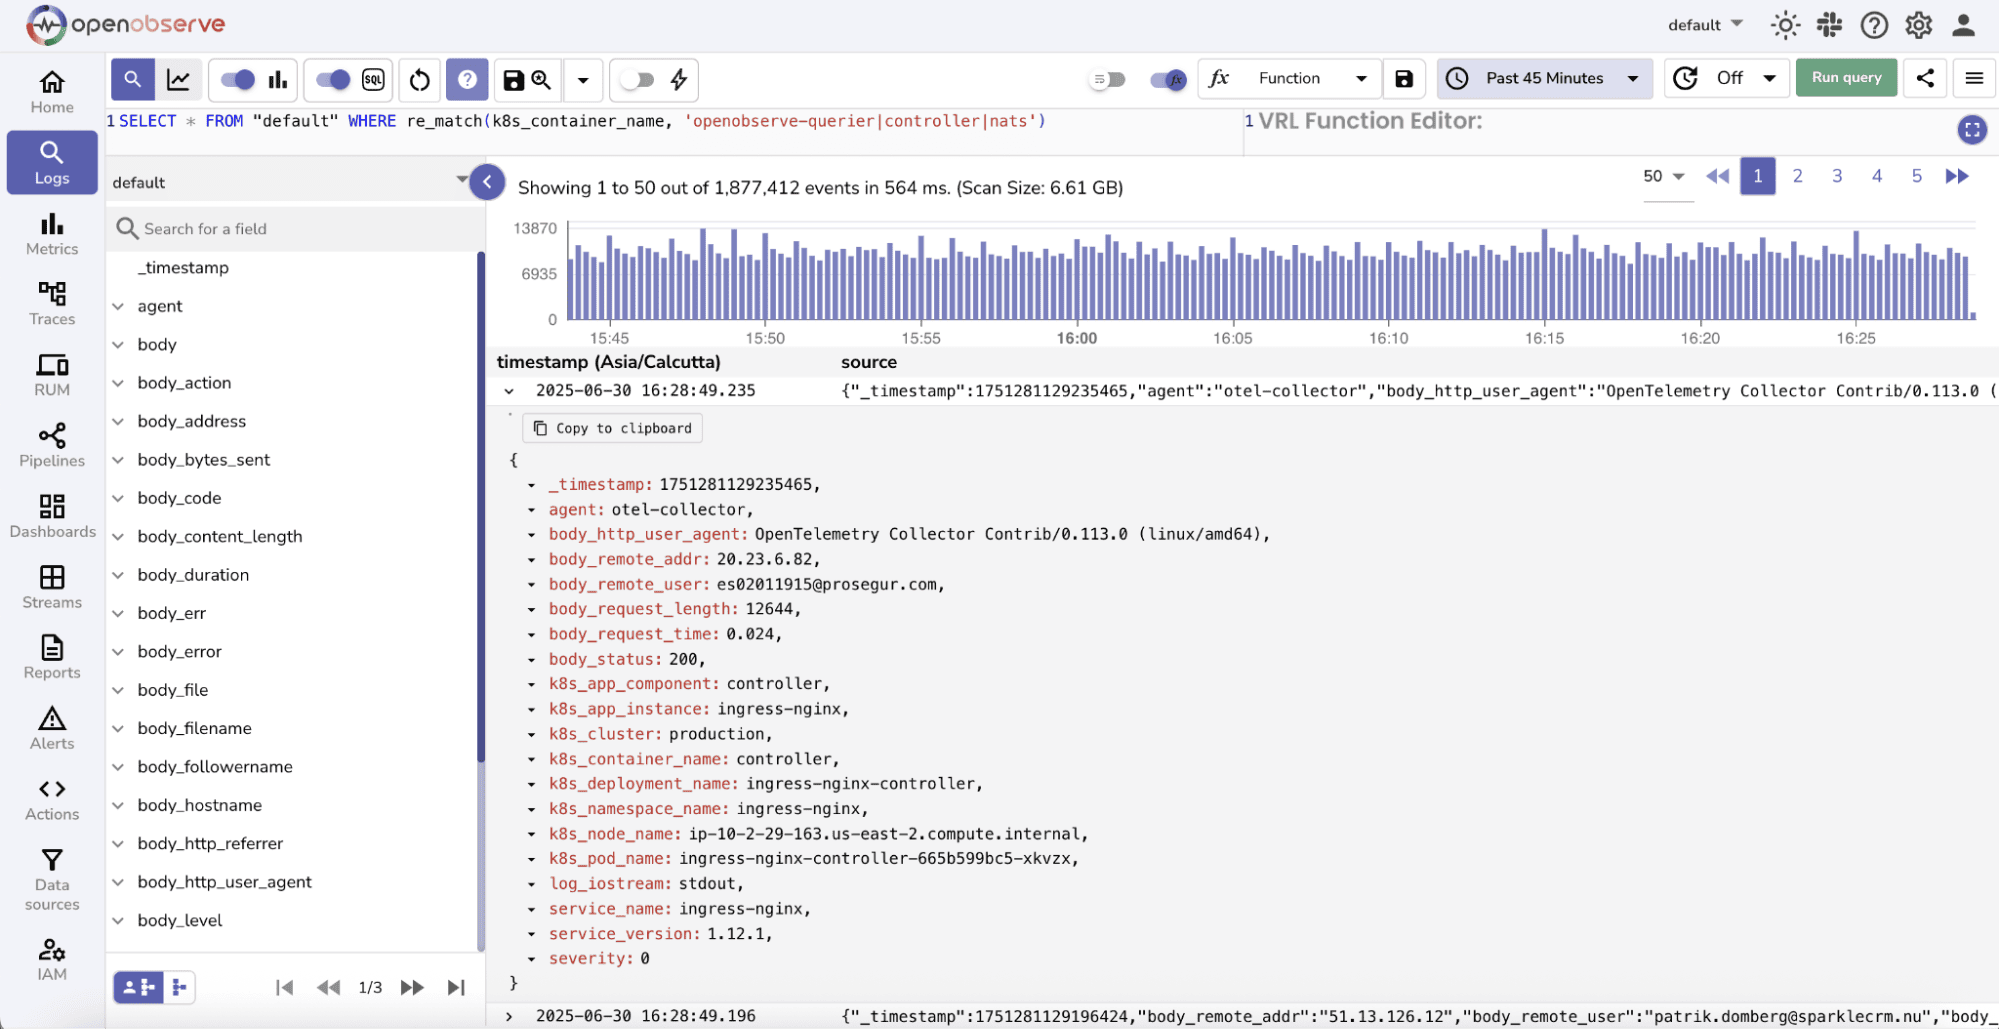Image resolution: width=1999 pixels, height=1029 pixels.
Task: Expand the body_action field
Action: (119, 382)
